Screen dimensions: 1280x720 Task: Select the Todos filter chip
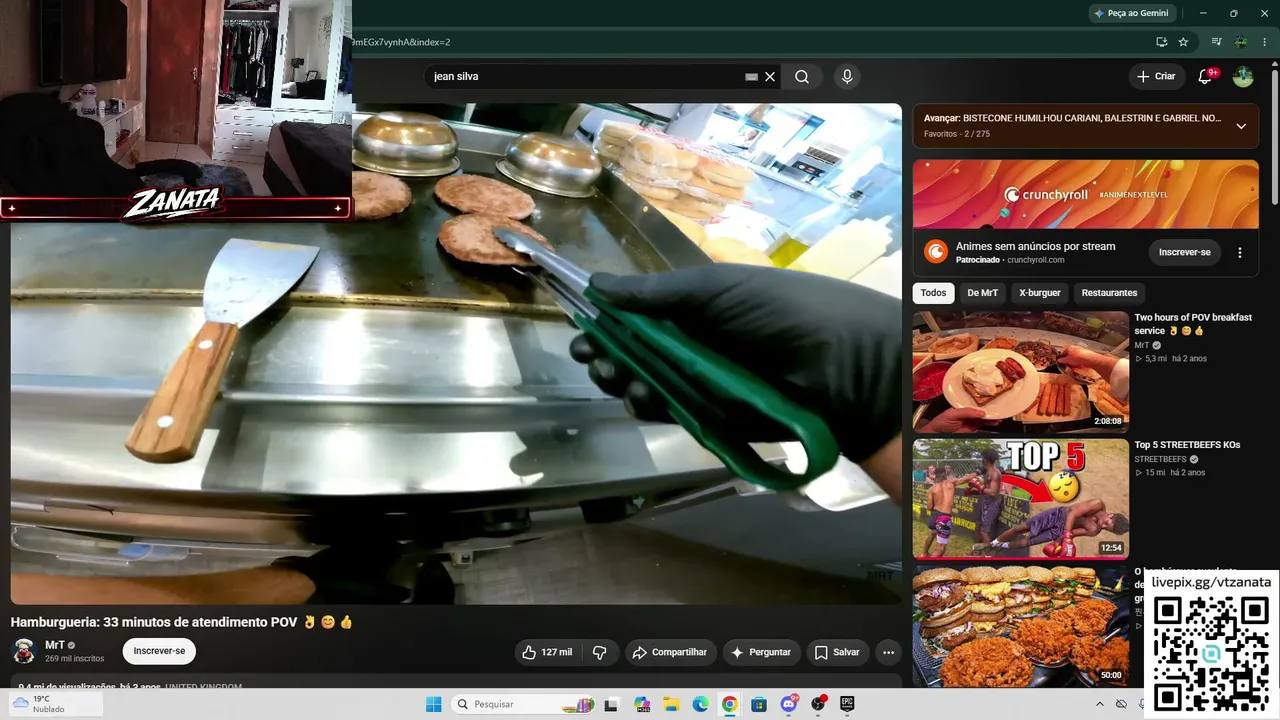(x=933, y=293)
